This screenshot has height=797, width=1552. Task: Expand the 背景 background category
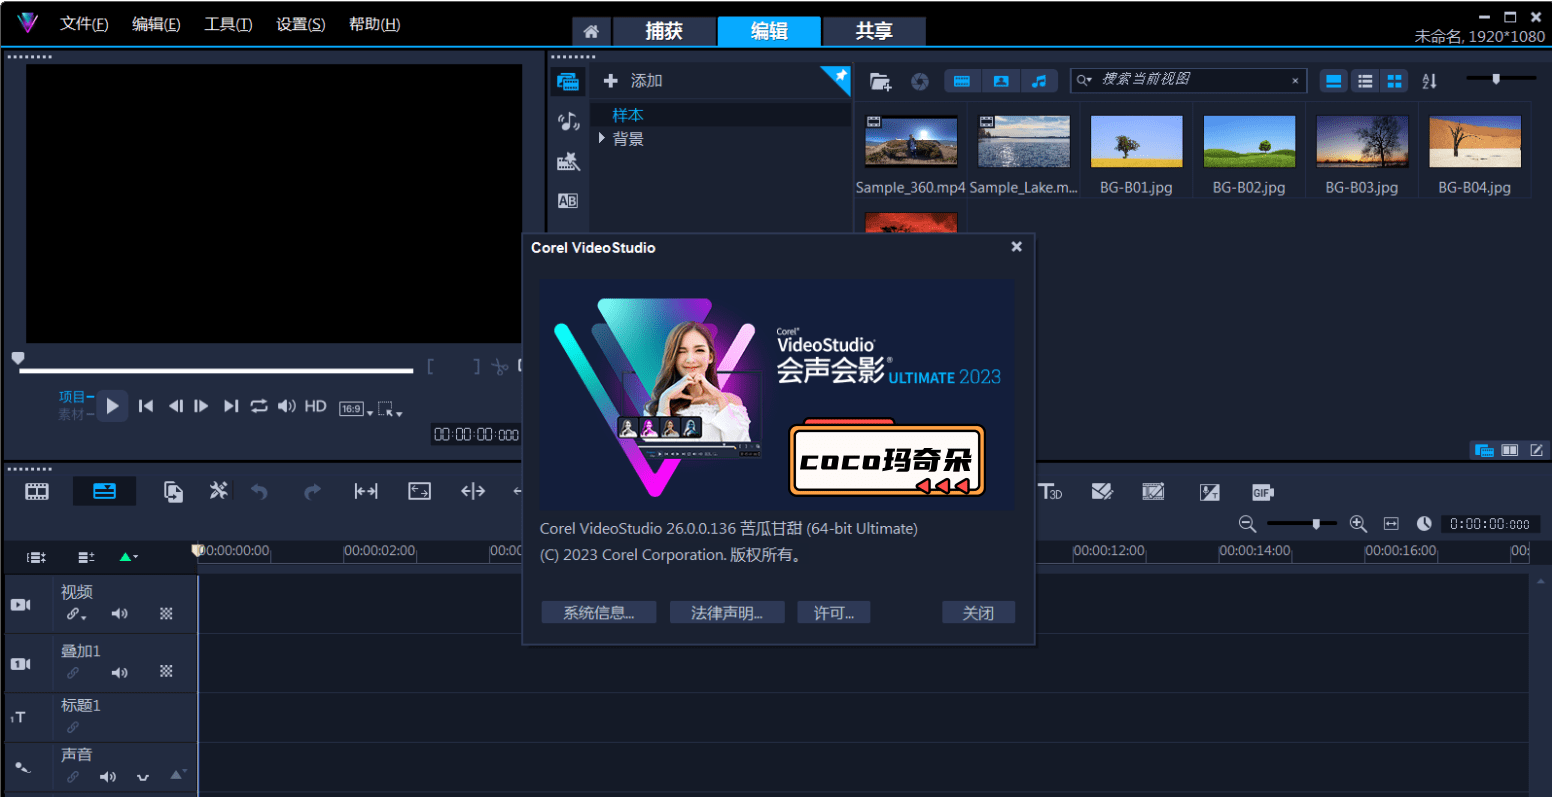(x=600, y=138)
